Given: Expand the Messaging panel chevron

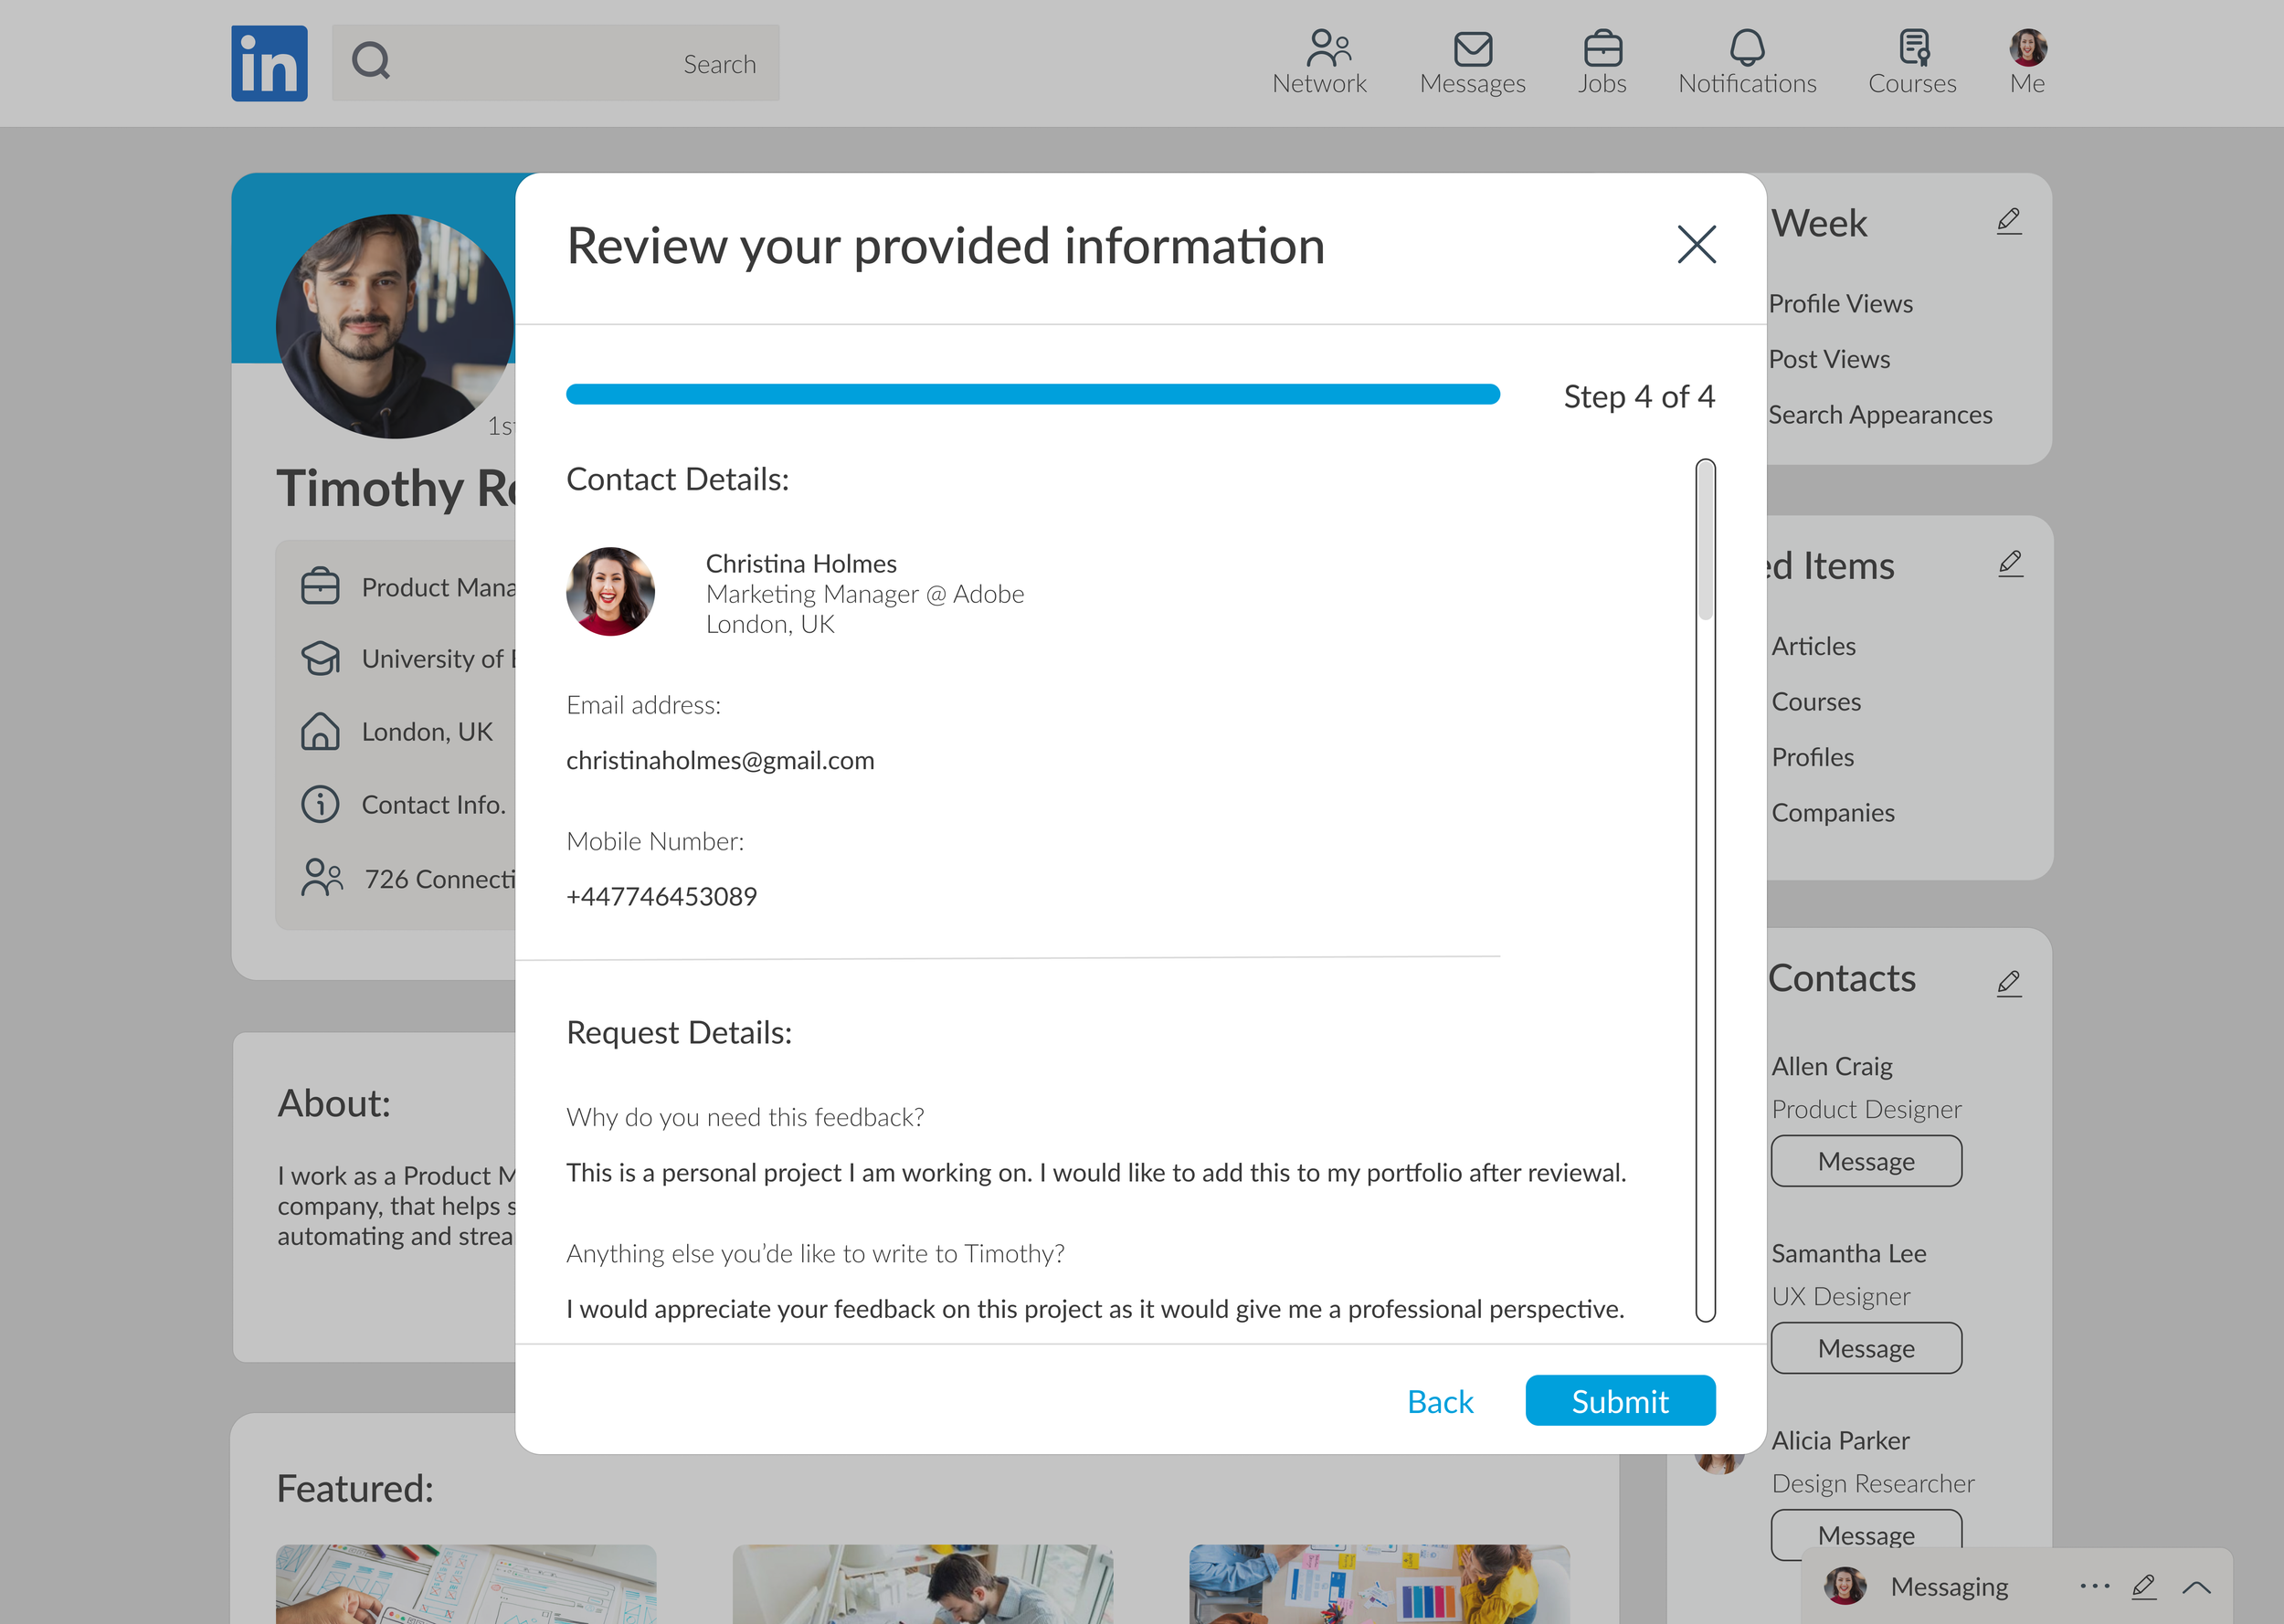Looking at the screenshot, I should coord(2196,1587).
